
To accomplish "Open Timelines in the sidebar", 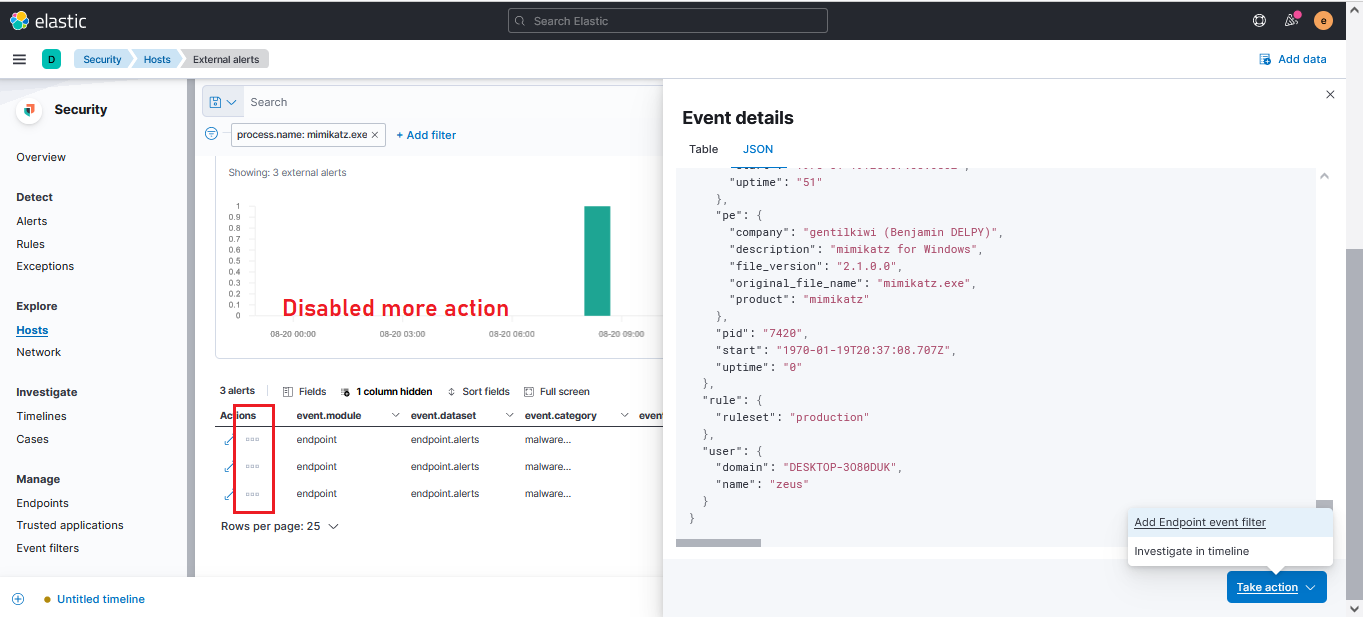I will (41, 416).
